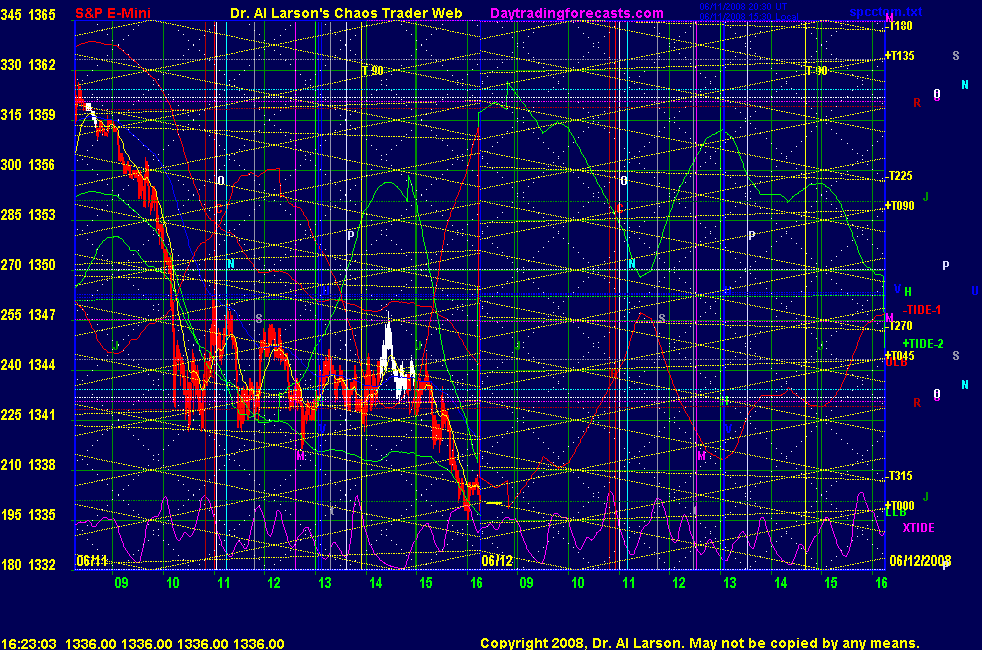982x650 pixels.
Task: Select the 240 1344 price axis label
Action: pyautogui.click(x=28, y=364)
